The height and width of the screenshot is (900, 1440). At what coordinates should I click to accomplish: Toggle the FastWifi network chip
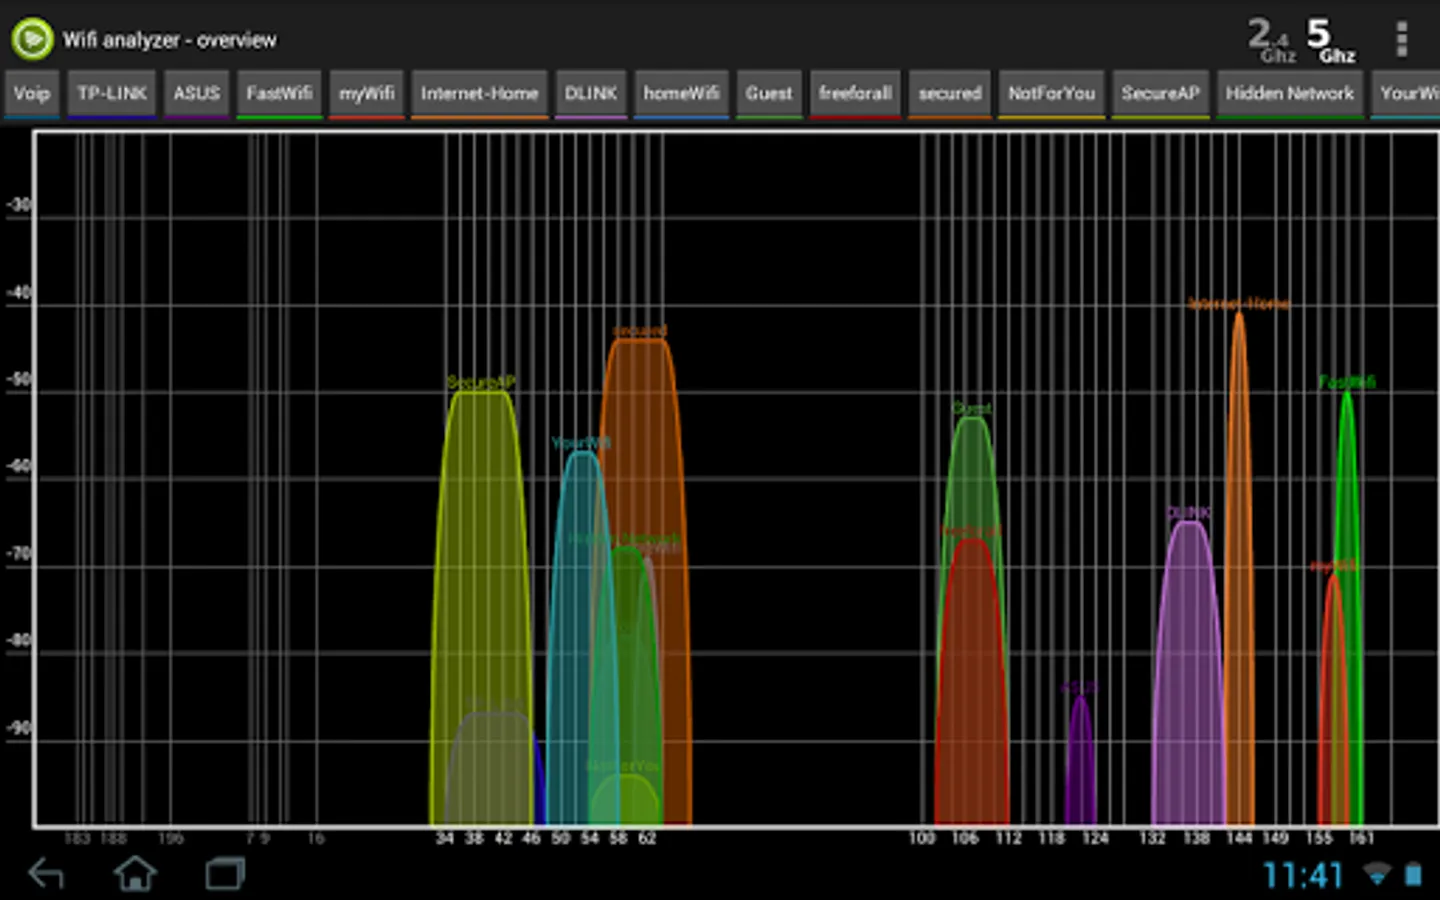click(279, 94)
